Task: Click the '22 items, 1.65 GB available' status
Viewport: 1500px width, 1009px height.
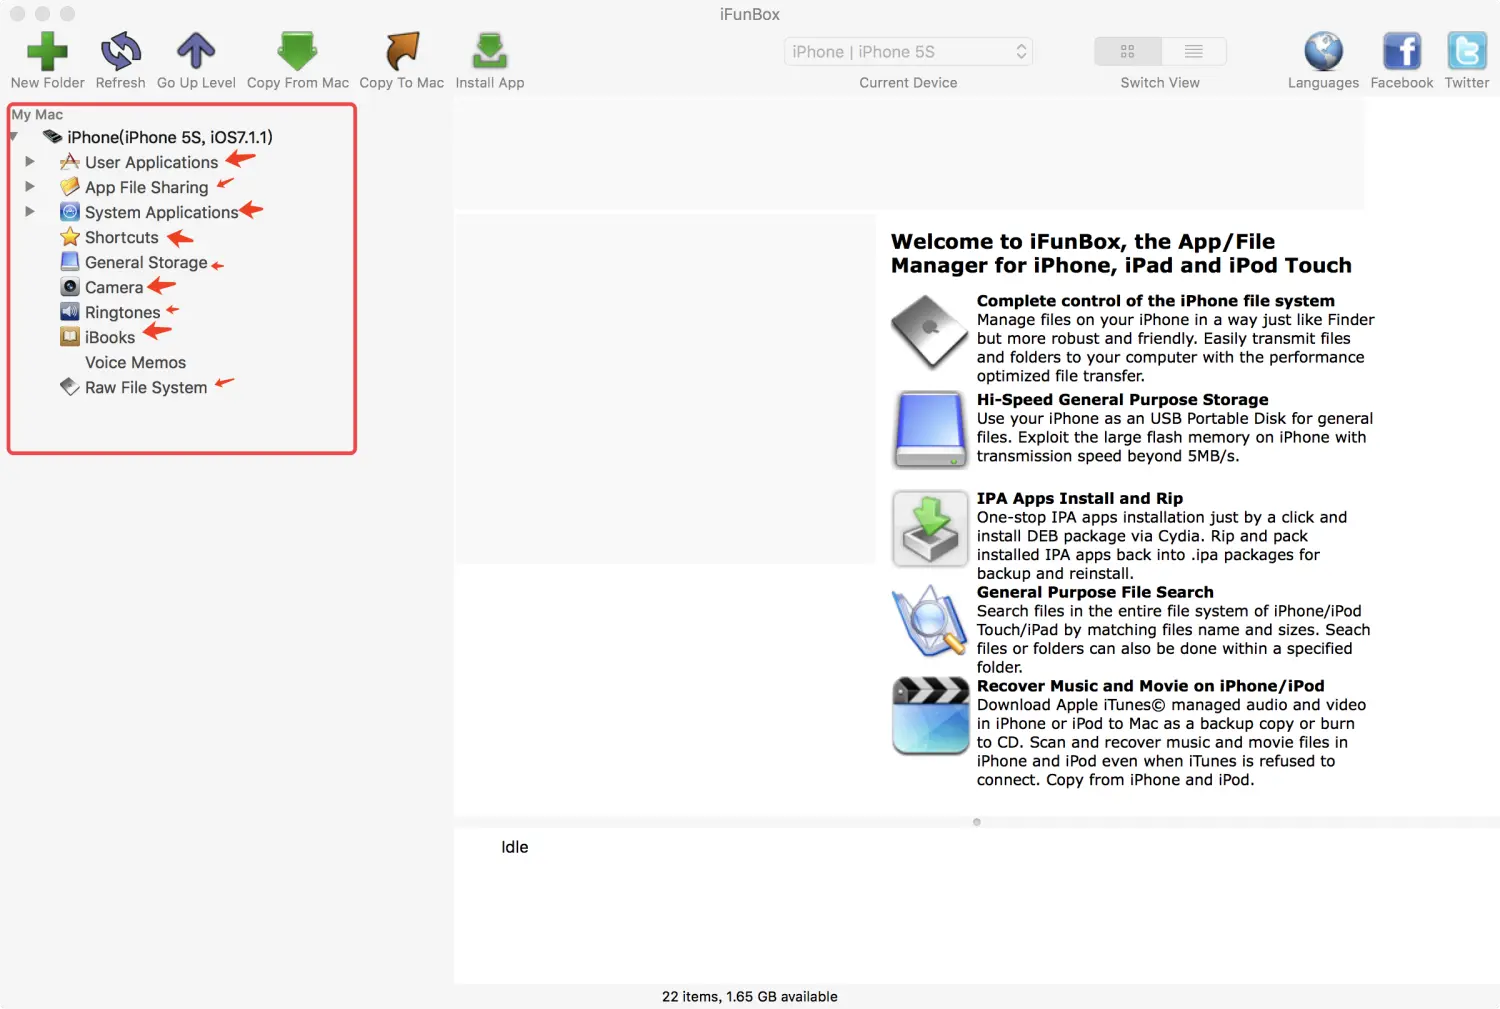Action: [750, 997]
